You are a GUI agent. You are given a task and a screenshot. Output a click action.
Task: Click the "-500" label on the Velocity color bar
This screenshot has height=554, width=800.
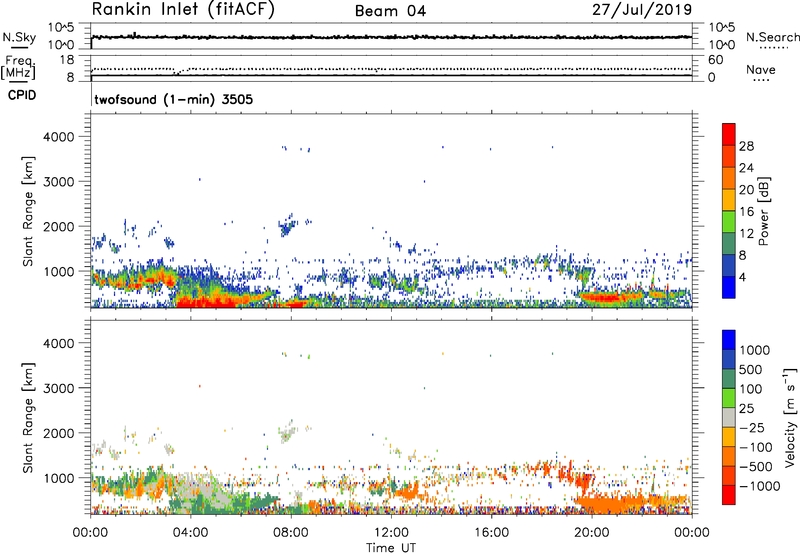756,467
